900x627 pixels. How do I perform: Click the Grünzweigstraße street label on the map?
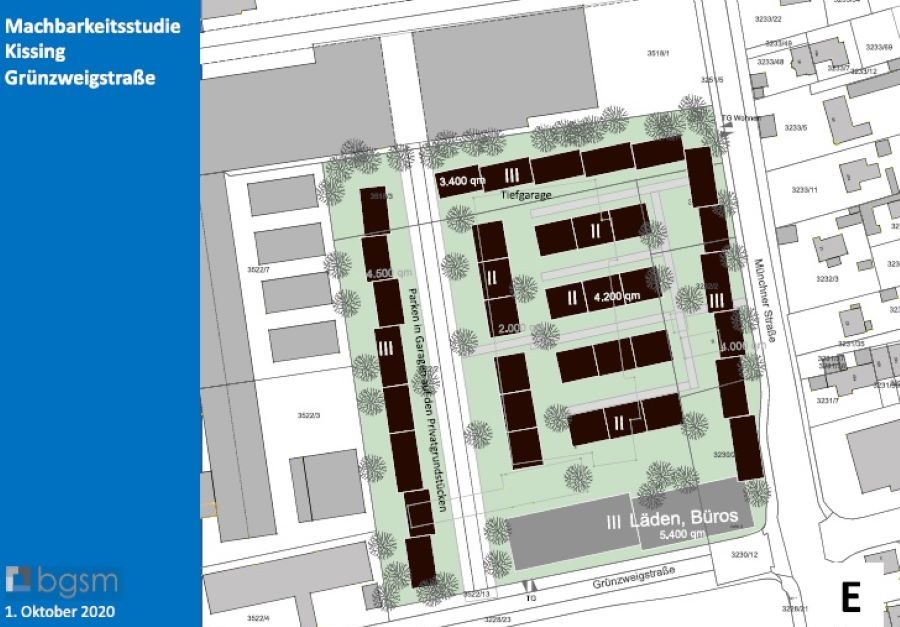(634, 578)
